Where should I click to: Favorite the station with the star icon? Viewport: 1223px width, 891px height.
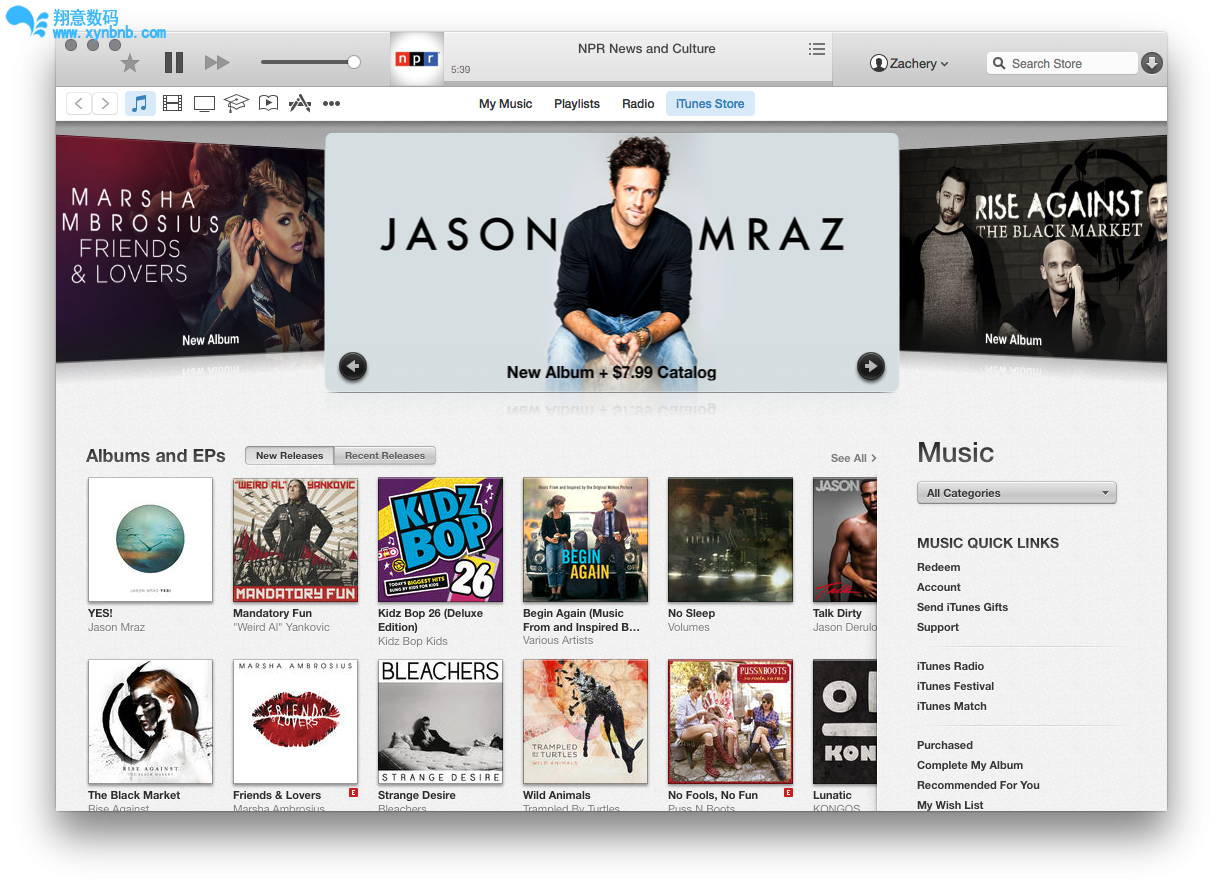click(130, 63)
